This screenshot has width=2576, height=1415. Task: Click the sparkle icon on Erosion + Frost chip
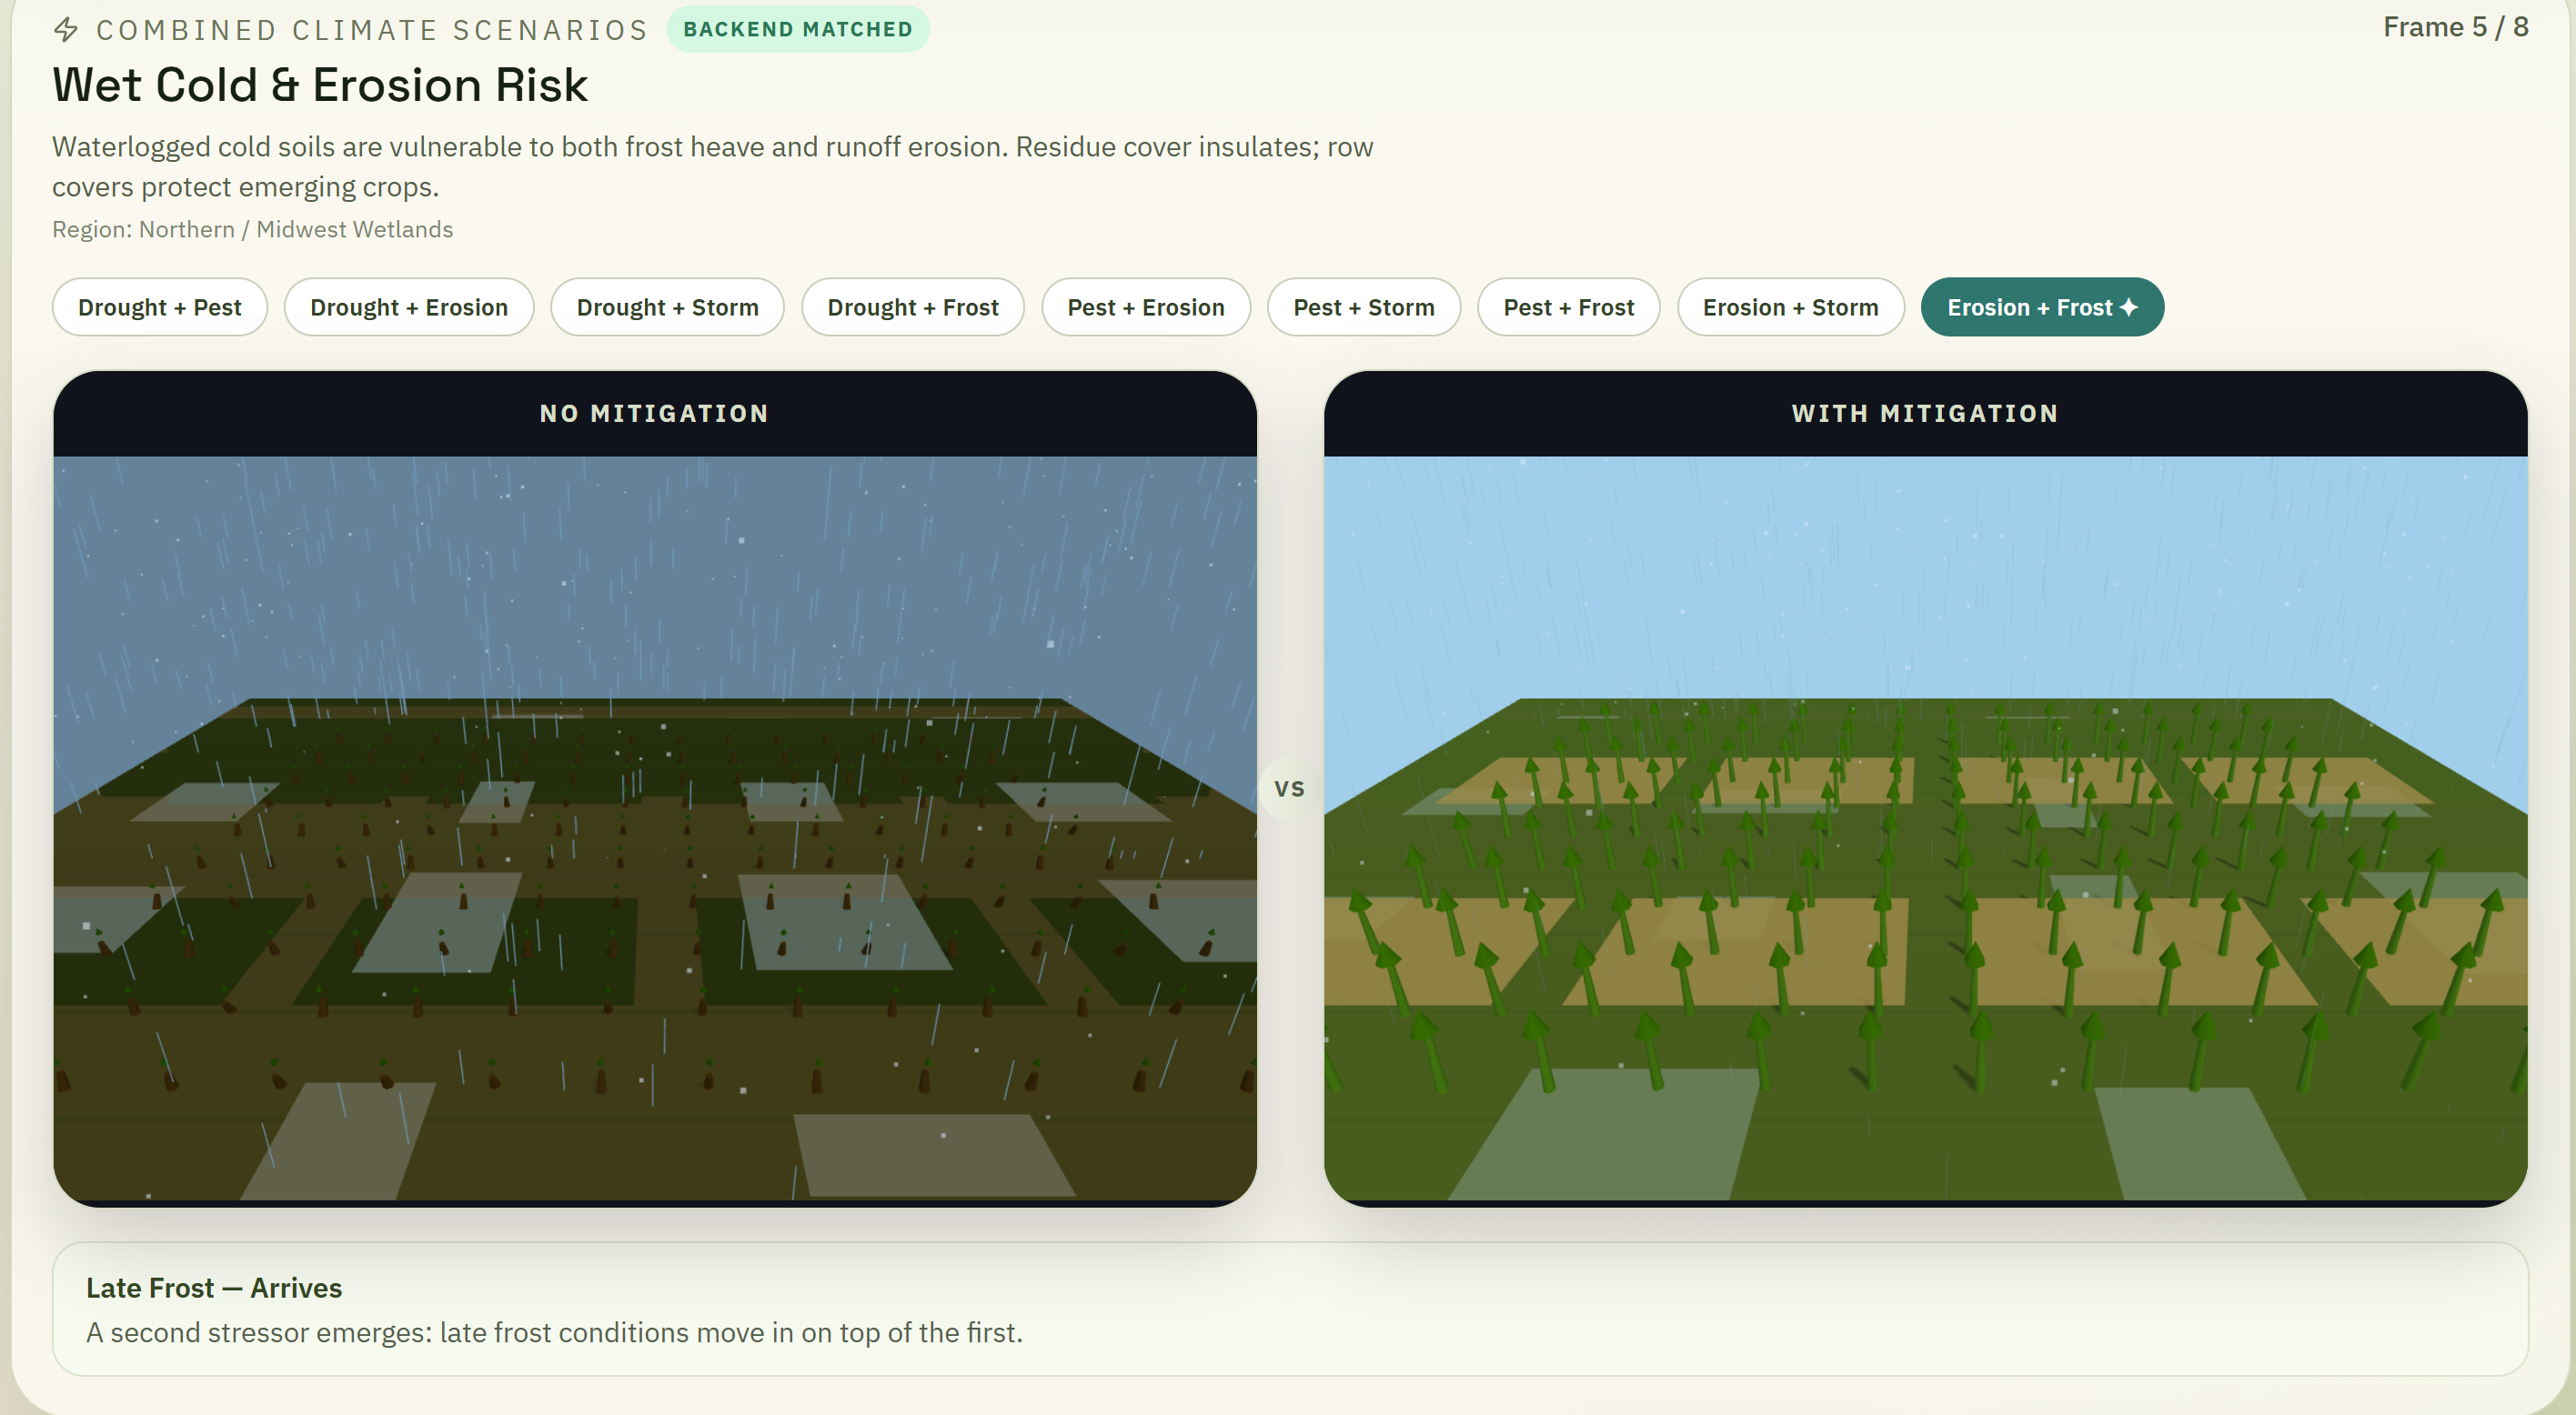[x=2129, y=307]
